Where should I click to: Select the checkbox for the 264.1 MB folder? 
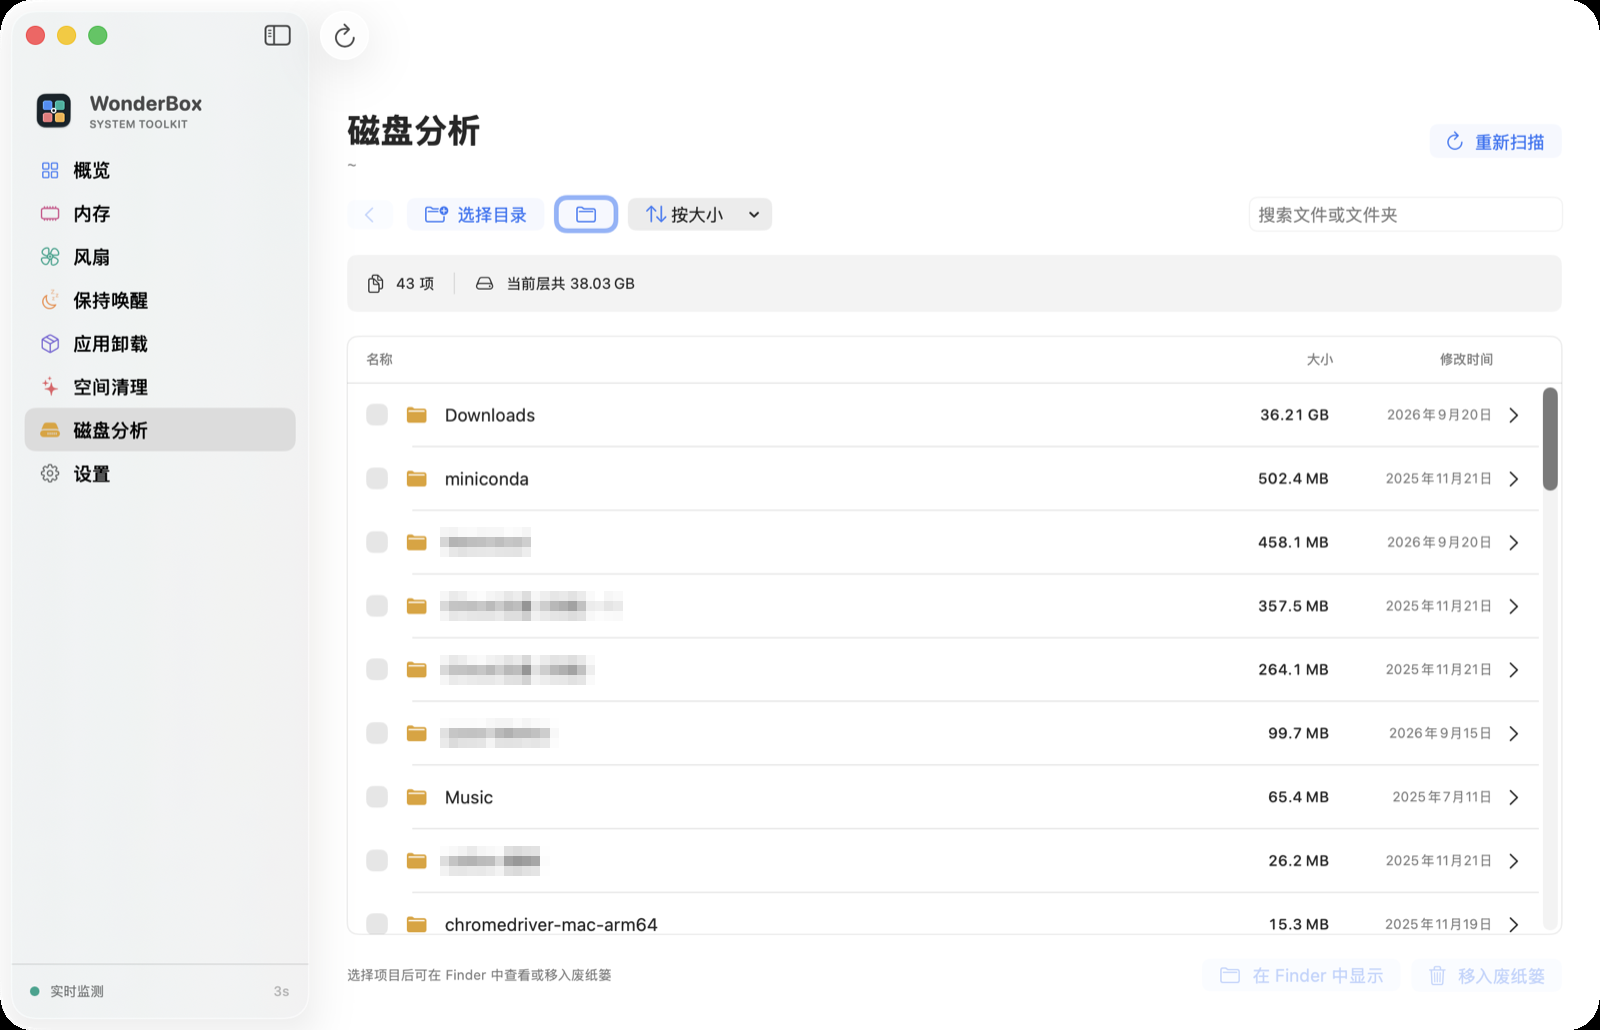click(377, 670)
